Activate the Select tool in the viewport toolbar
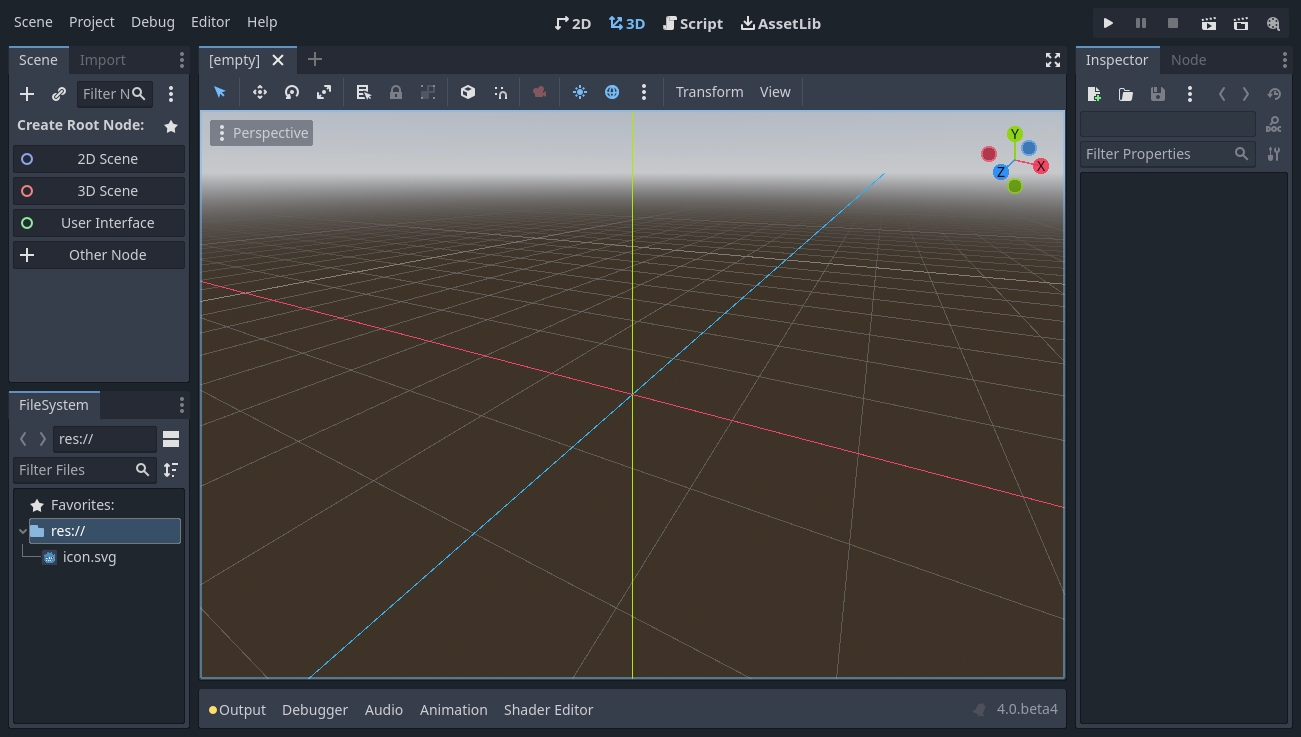This screenshot has width=1301, height=737. tap(220, 92)
